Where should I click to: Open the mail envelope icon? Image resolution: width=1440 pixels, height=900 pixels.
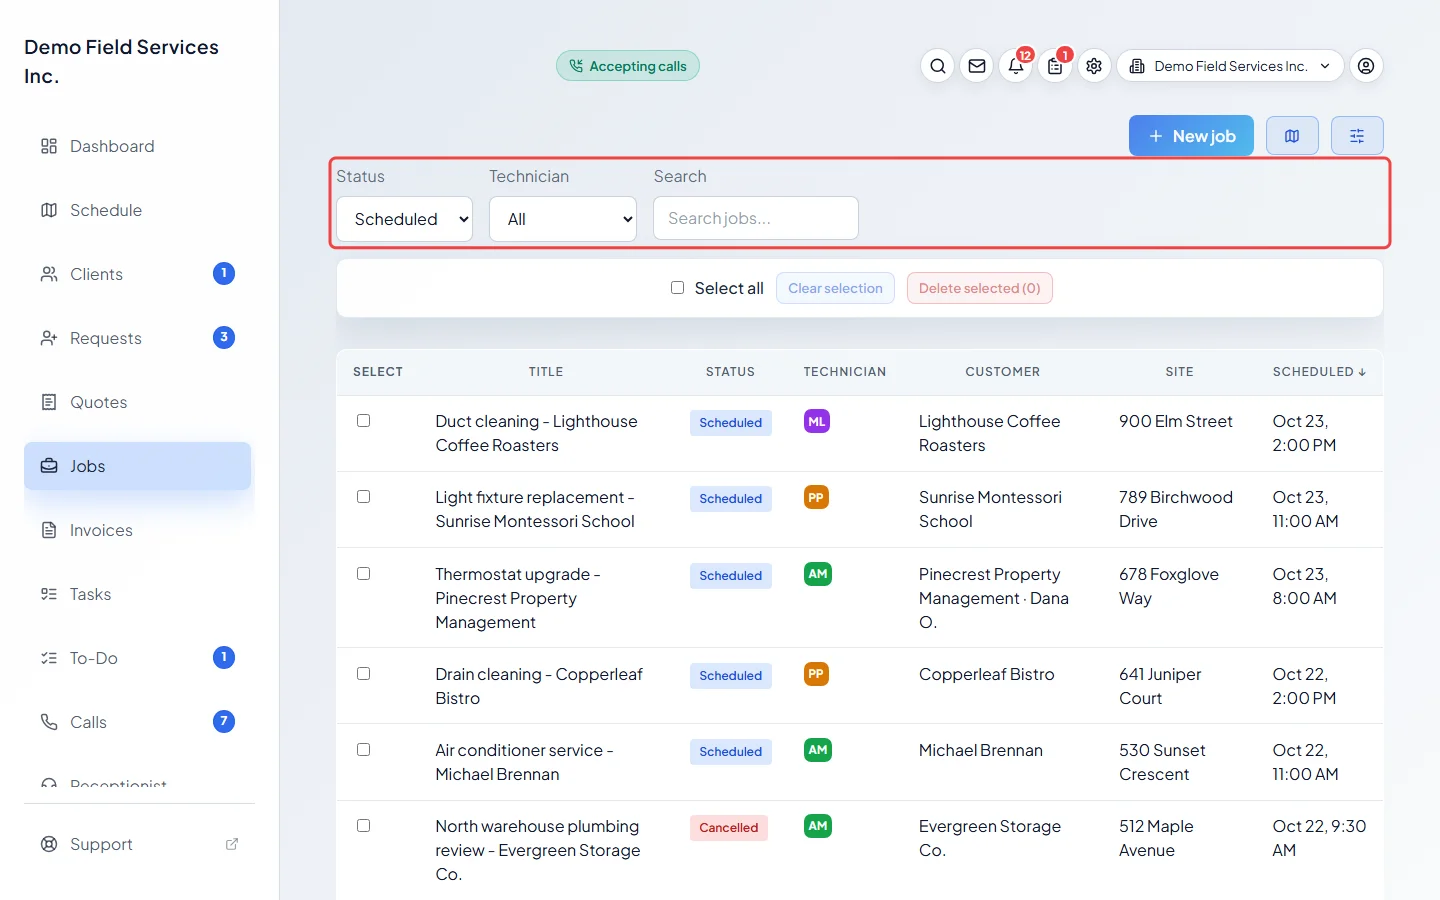[977, 66]
